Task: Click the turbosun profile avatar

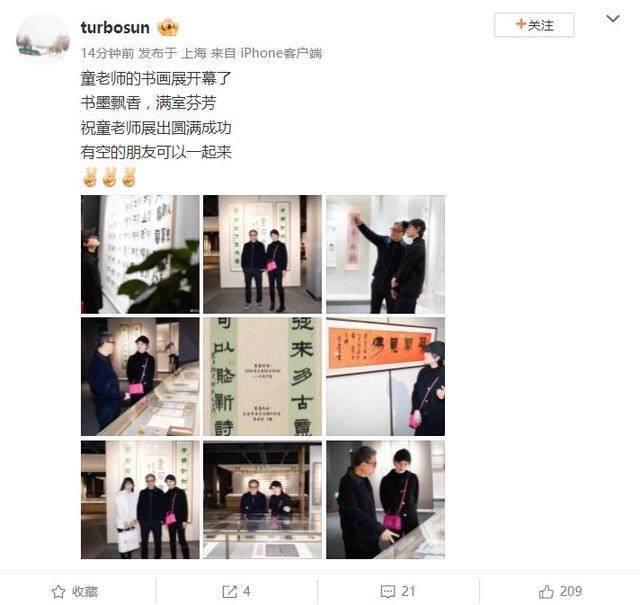Action: [x=43, y=40]
